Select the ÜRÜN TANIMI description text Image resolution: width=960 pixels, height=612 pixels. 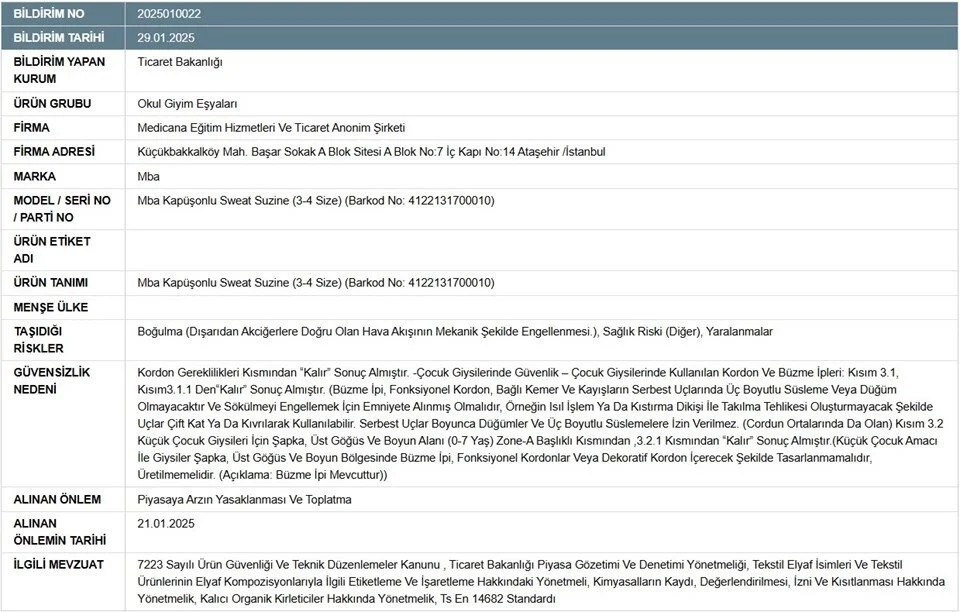coord(316,282)
